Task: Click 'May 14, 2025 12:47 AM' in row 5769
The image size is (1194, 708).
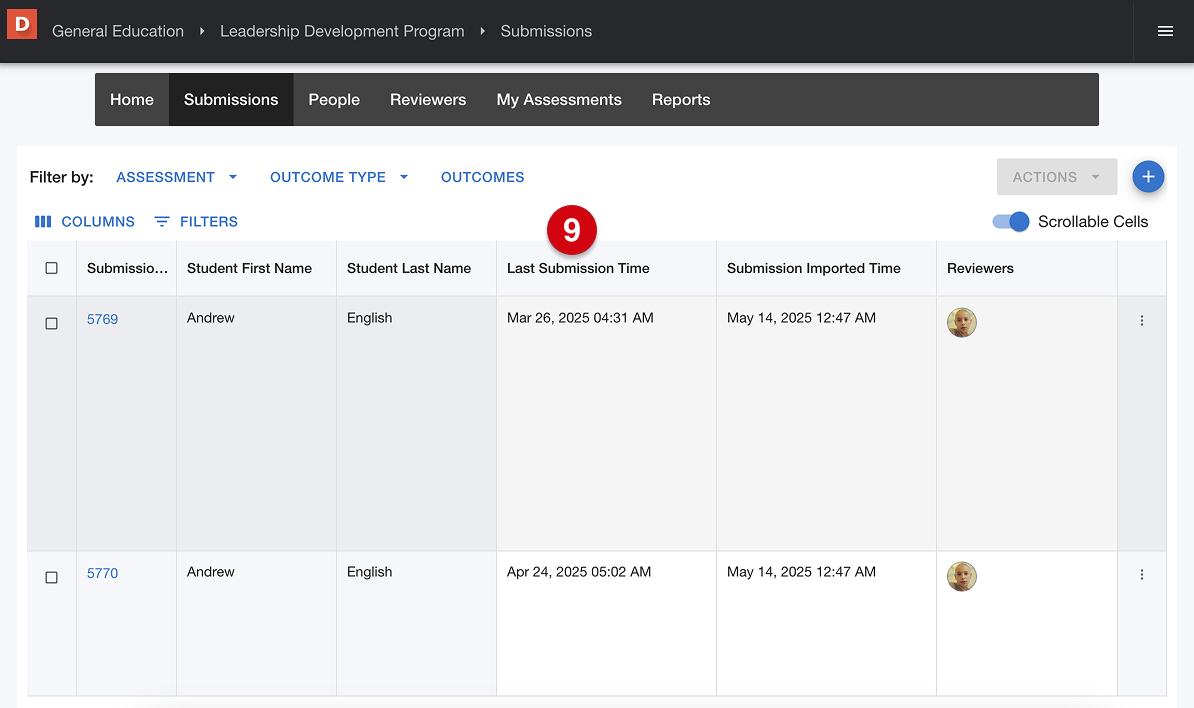Action: (x=801, y=318)
